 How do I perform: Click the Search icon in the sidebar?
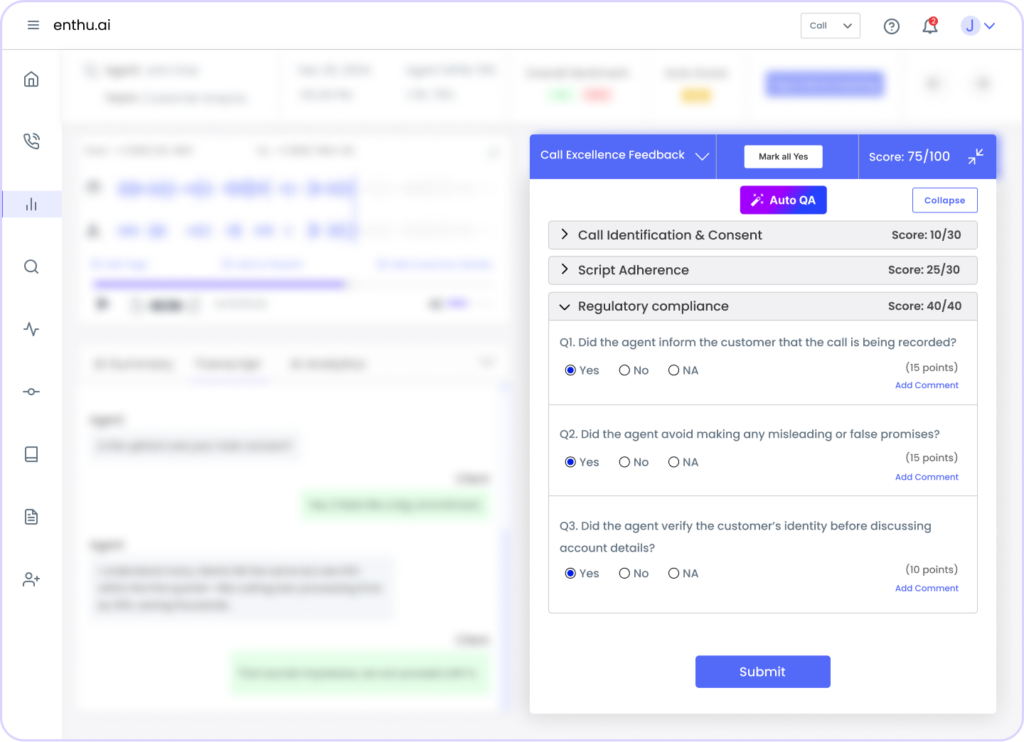pos(32,266)
